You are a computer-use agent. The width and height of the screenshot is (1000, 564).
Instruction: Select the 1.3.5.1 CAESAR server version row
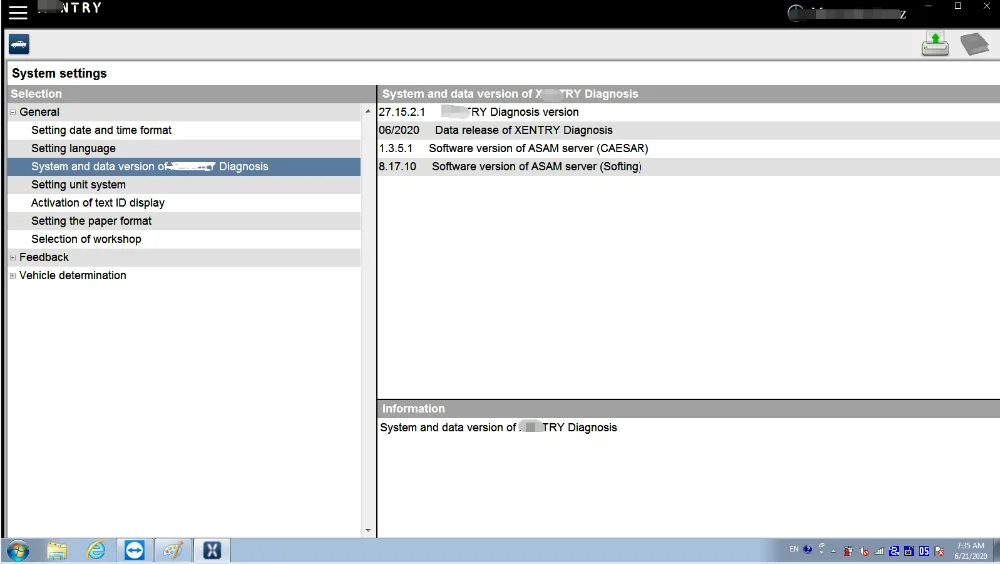click(689, 148)
